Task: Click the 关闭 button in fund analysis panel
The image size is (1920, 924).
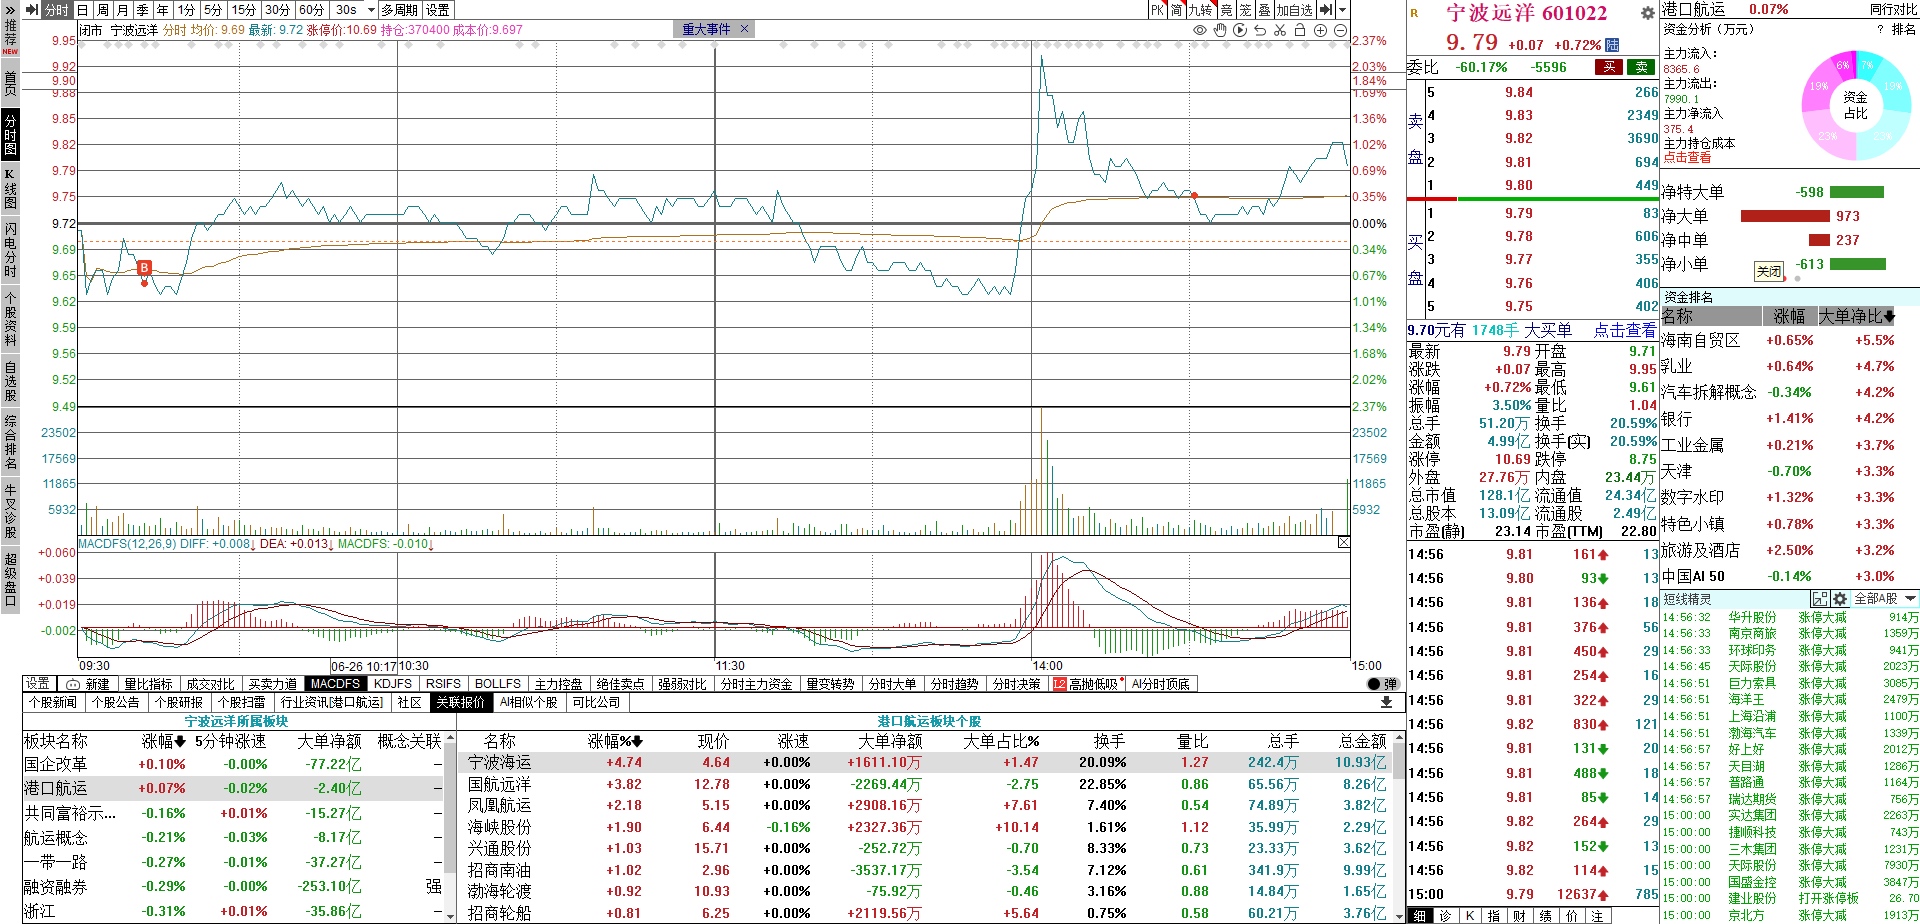Action: coord(1769,272)
